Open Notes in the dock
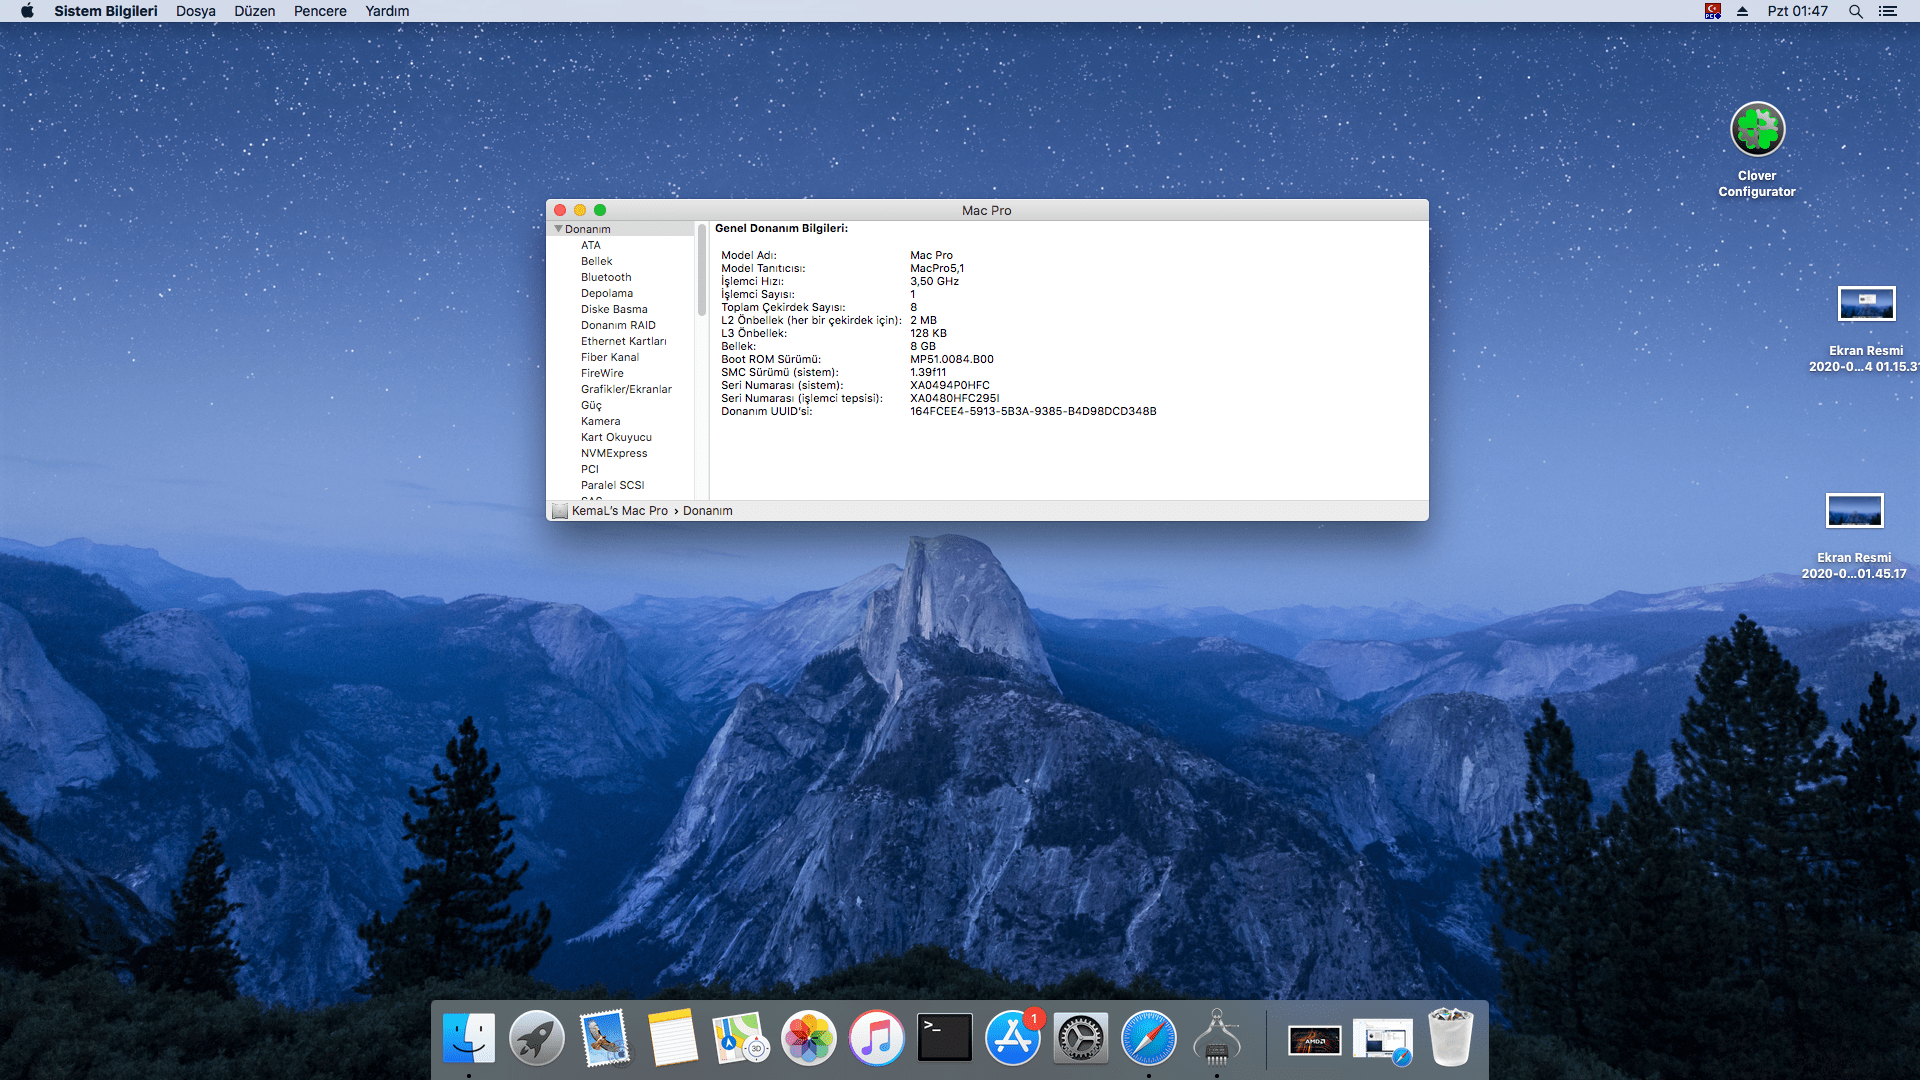The width and height of the screenshot is (1920, 1080). [x=672, y=1038]
